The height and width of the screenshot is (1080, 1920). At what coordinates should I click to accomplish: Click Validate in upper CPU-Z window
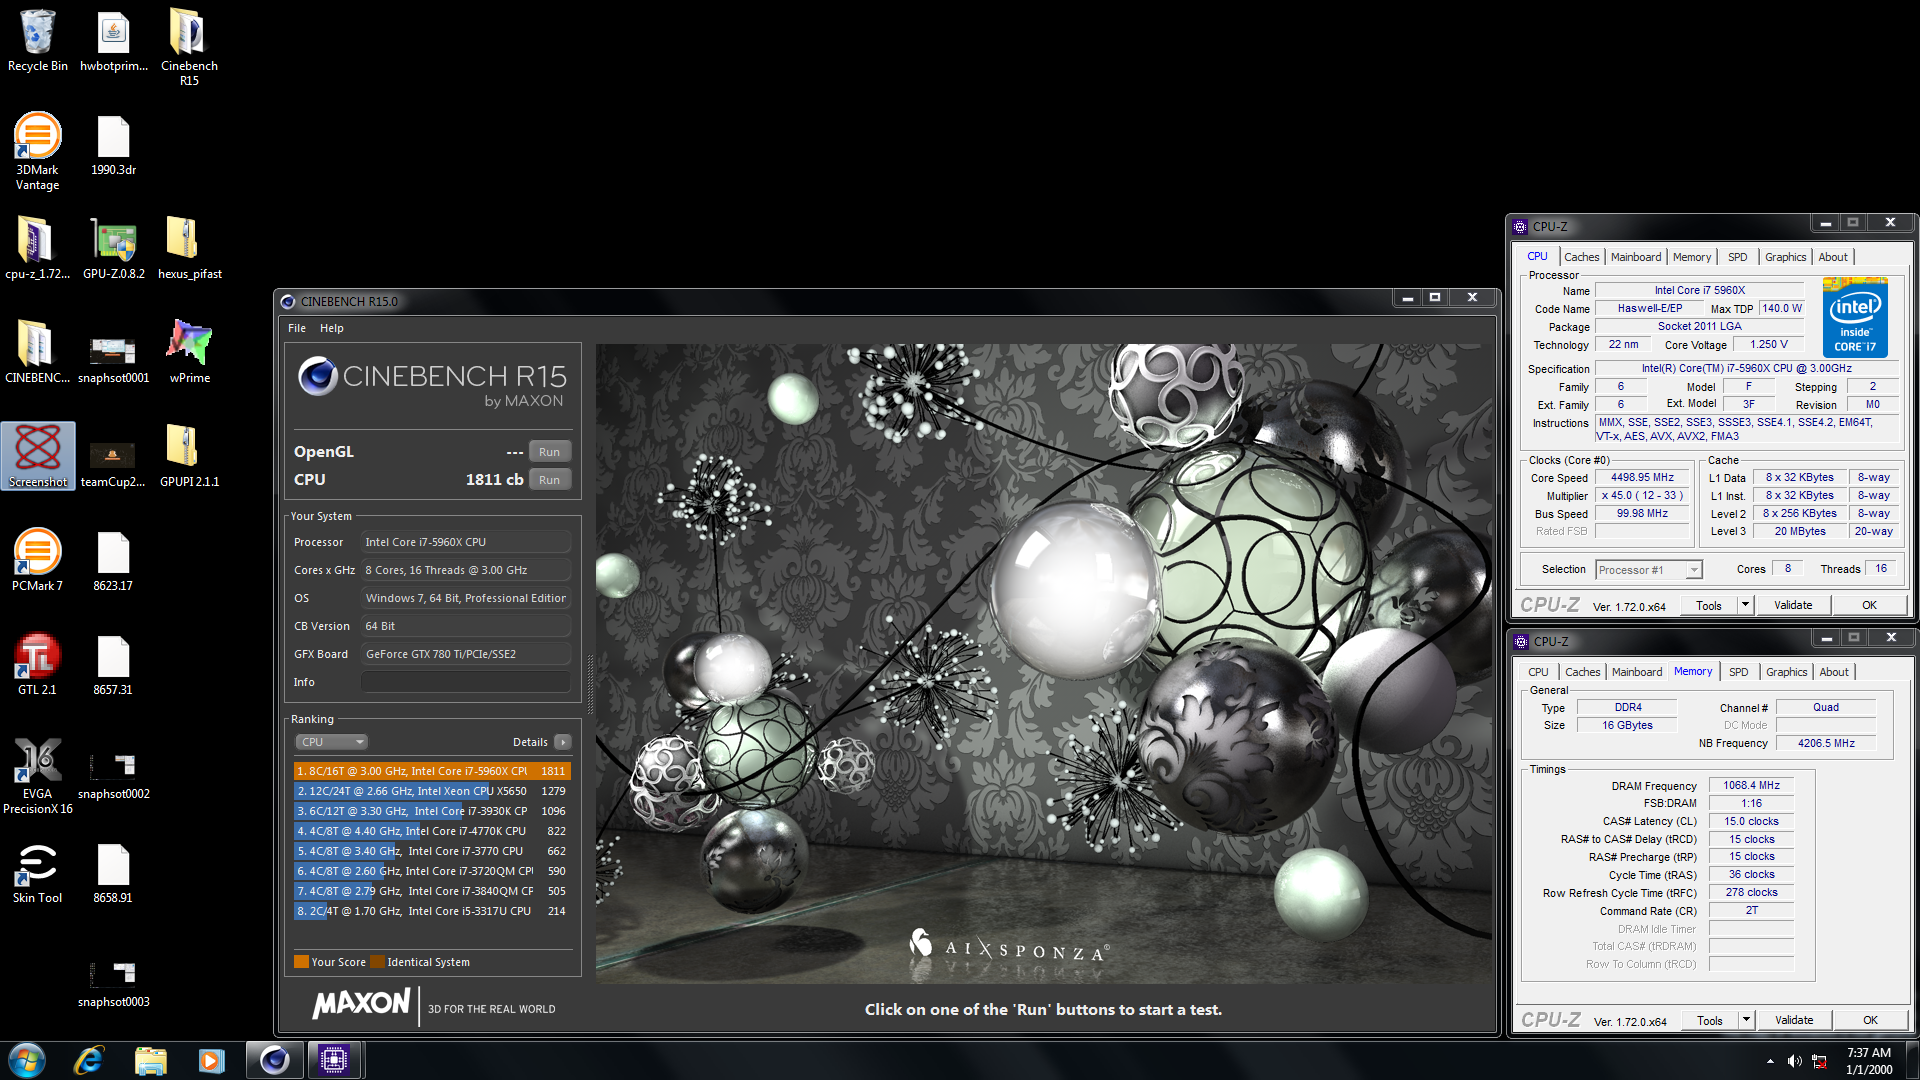pos(1793,605)
